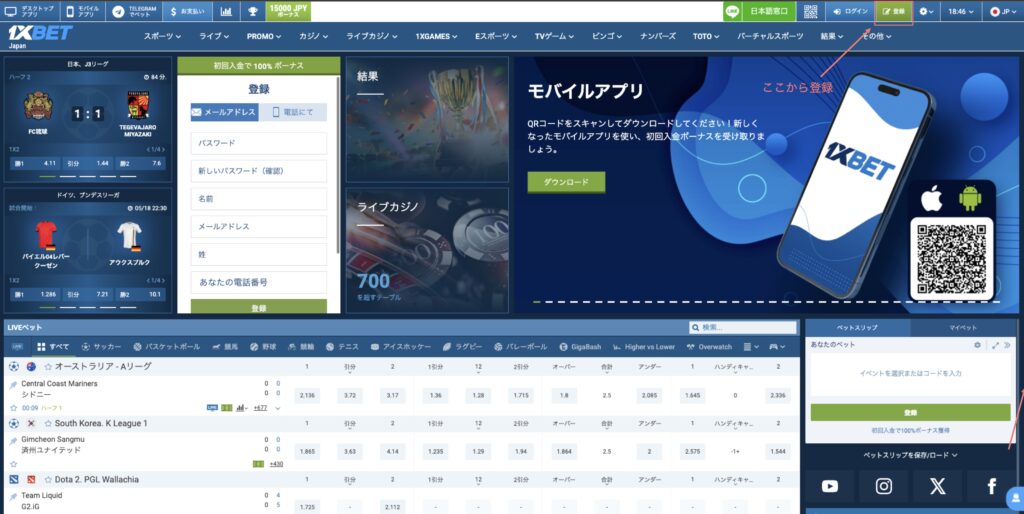
Task: Collapse bet slip panel with double-chevron icon
Action: (1008, 345)
